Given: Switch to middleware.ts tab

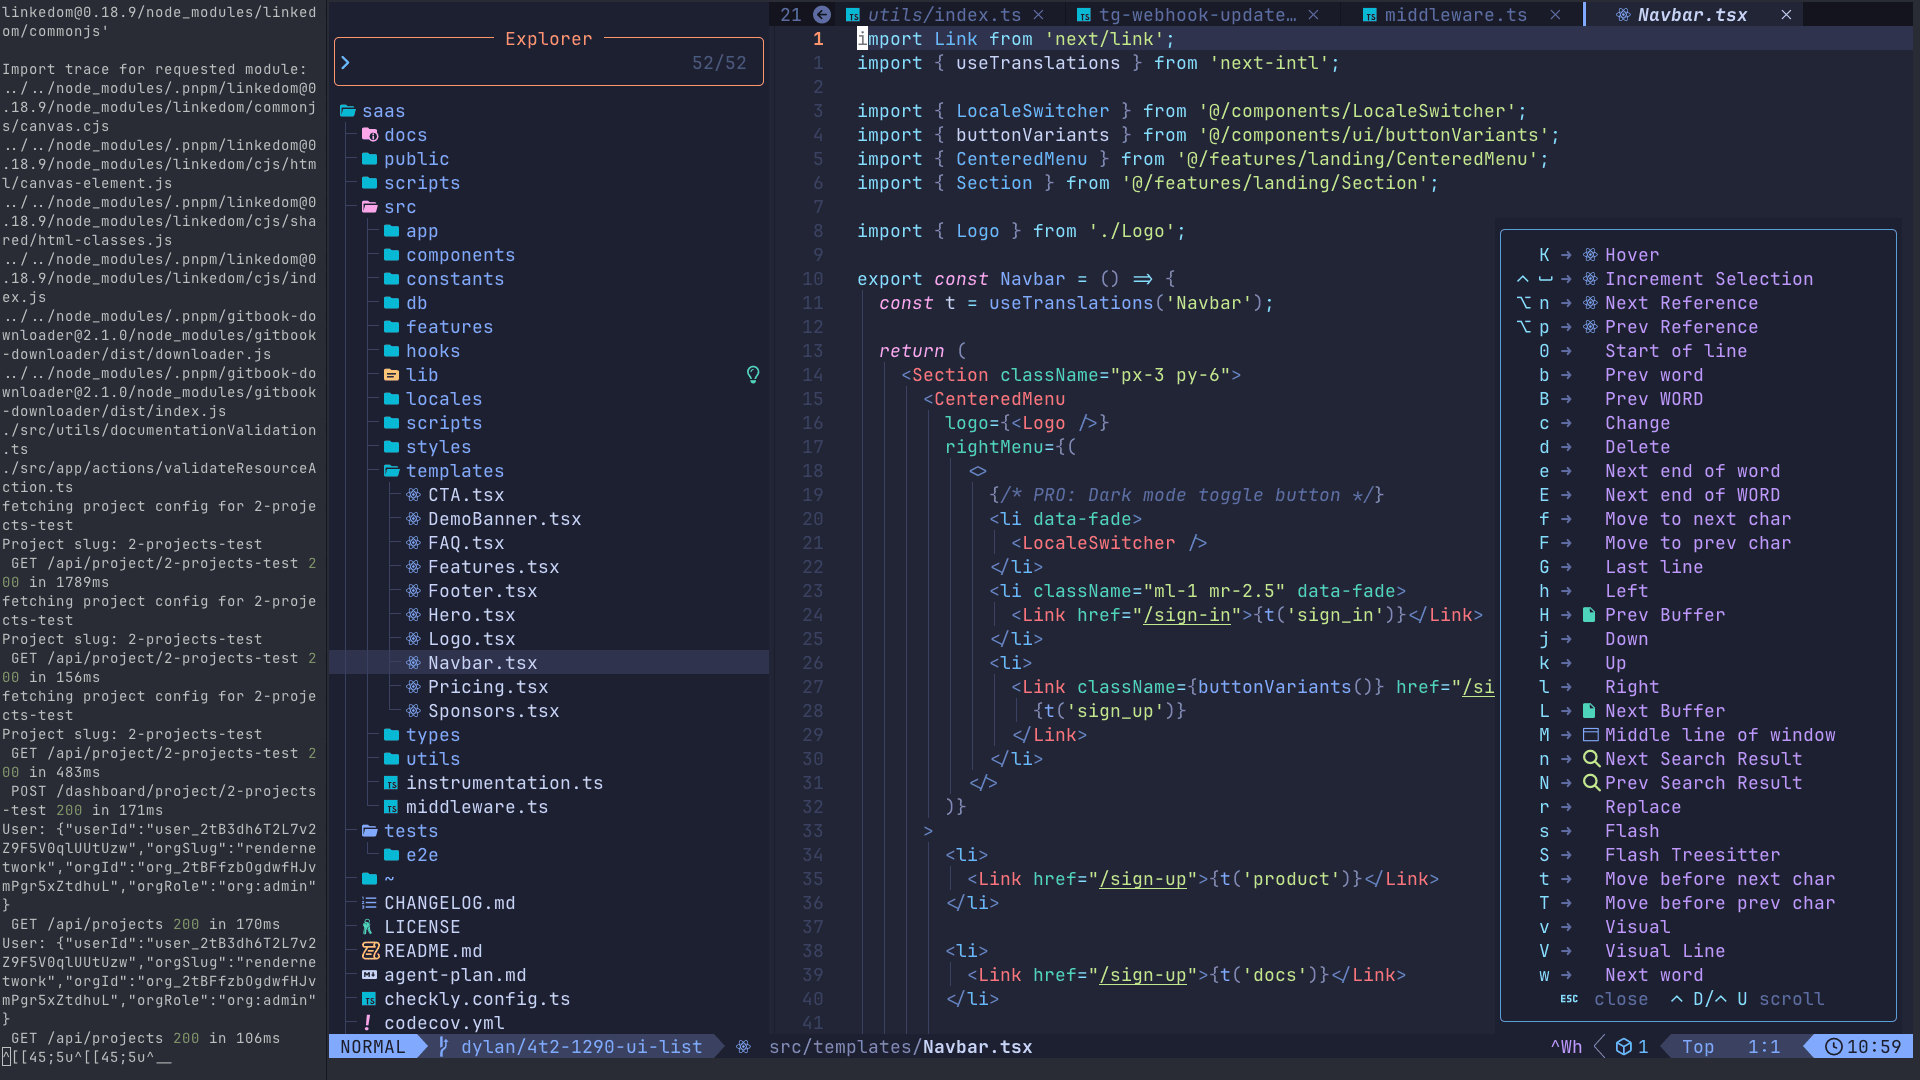Looking at the screenshot, I should tap(1455, 14).
